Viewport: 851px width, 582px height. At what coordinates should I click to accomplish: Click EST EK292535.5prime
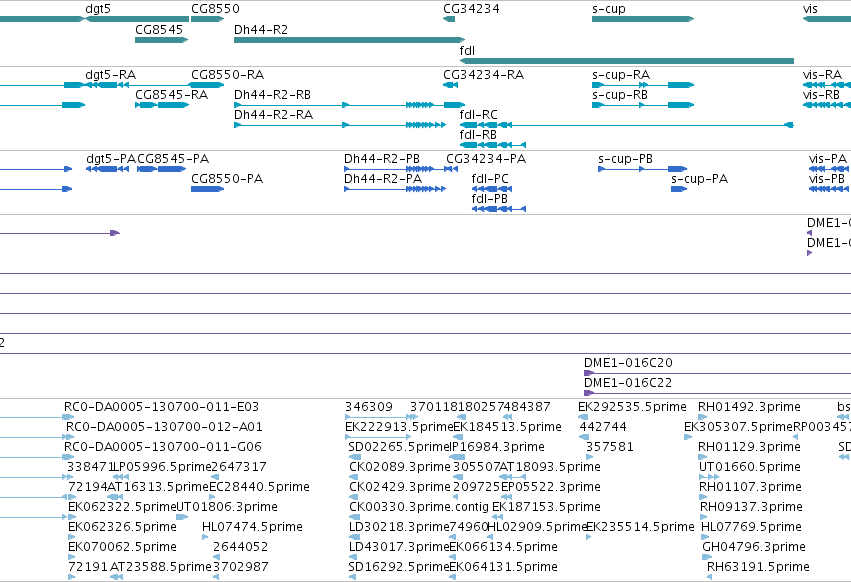632,407
